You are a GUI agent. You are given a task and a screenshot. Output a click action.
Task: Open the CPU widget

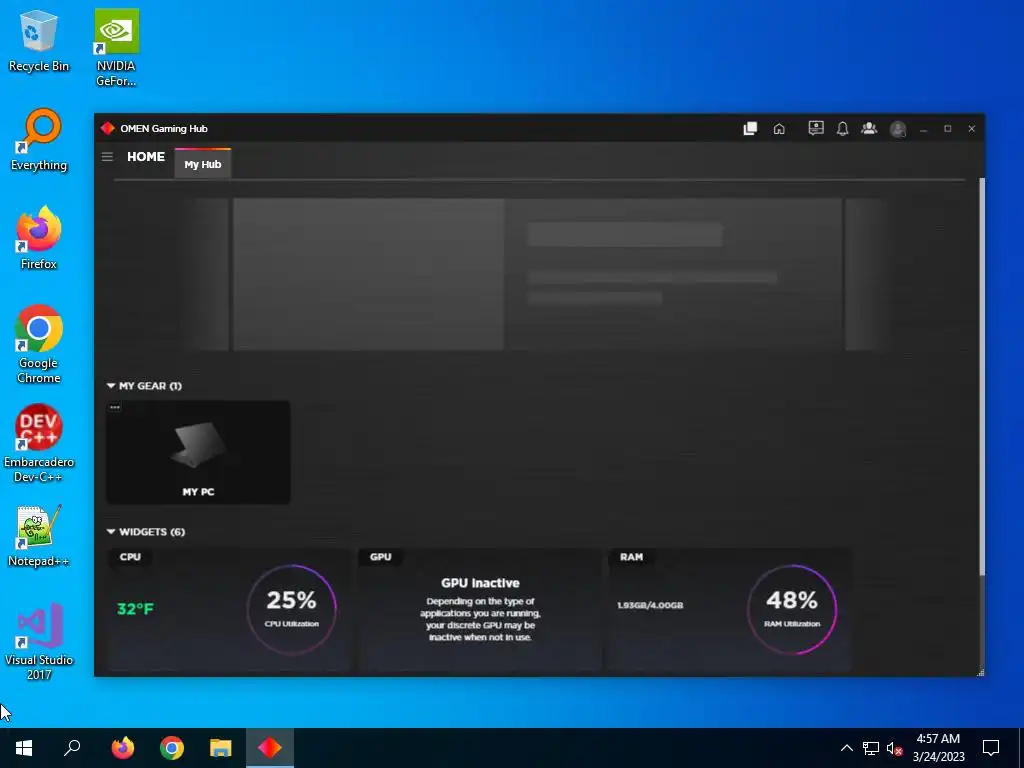pyautogui.click(x=229, y=610)
